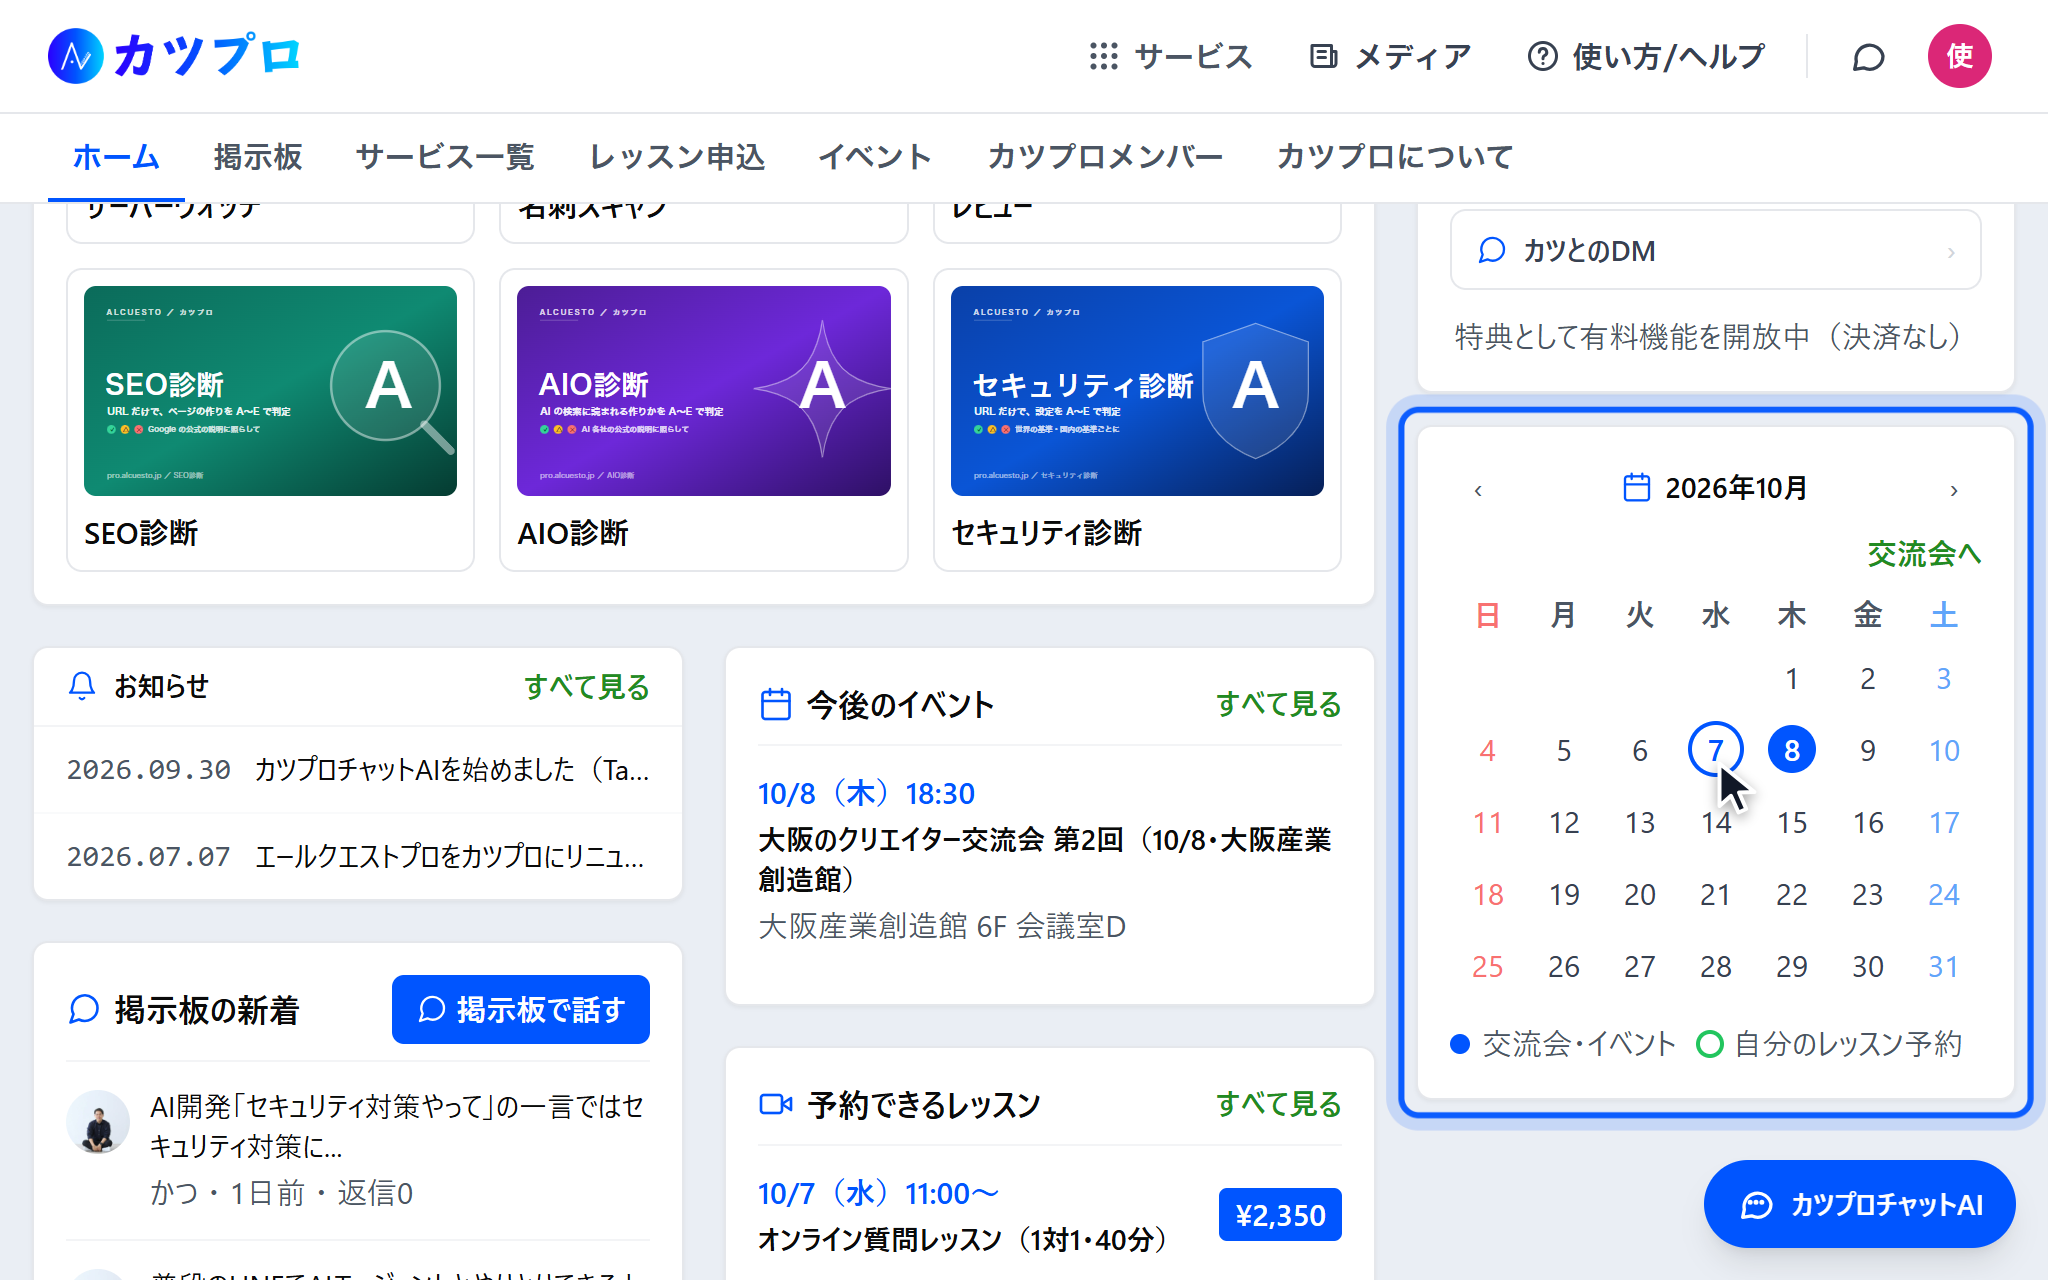Image resolution: width=2048 pixels, height=1280 pixels.
Task: Click すべて見る in お知らせ panel
Action: point(586,687)
